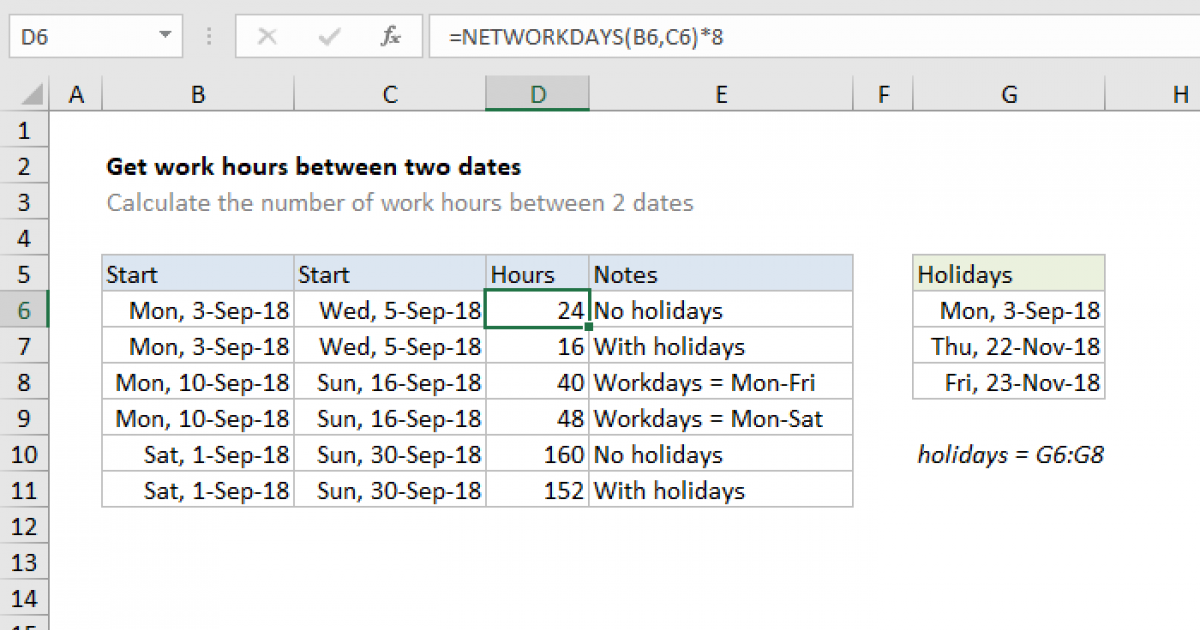Click the Cancel (X) icon in formula bar

click(x=267, y=36)
